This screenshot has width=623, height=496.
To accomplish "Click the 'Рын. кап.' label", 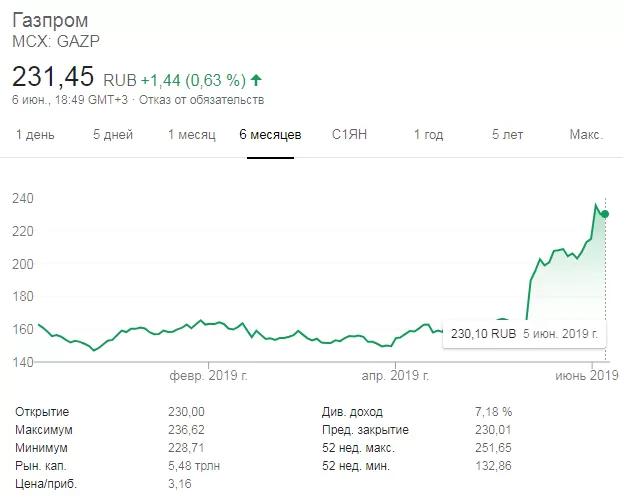I will tap(41, 466).
